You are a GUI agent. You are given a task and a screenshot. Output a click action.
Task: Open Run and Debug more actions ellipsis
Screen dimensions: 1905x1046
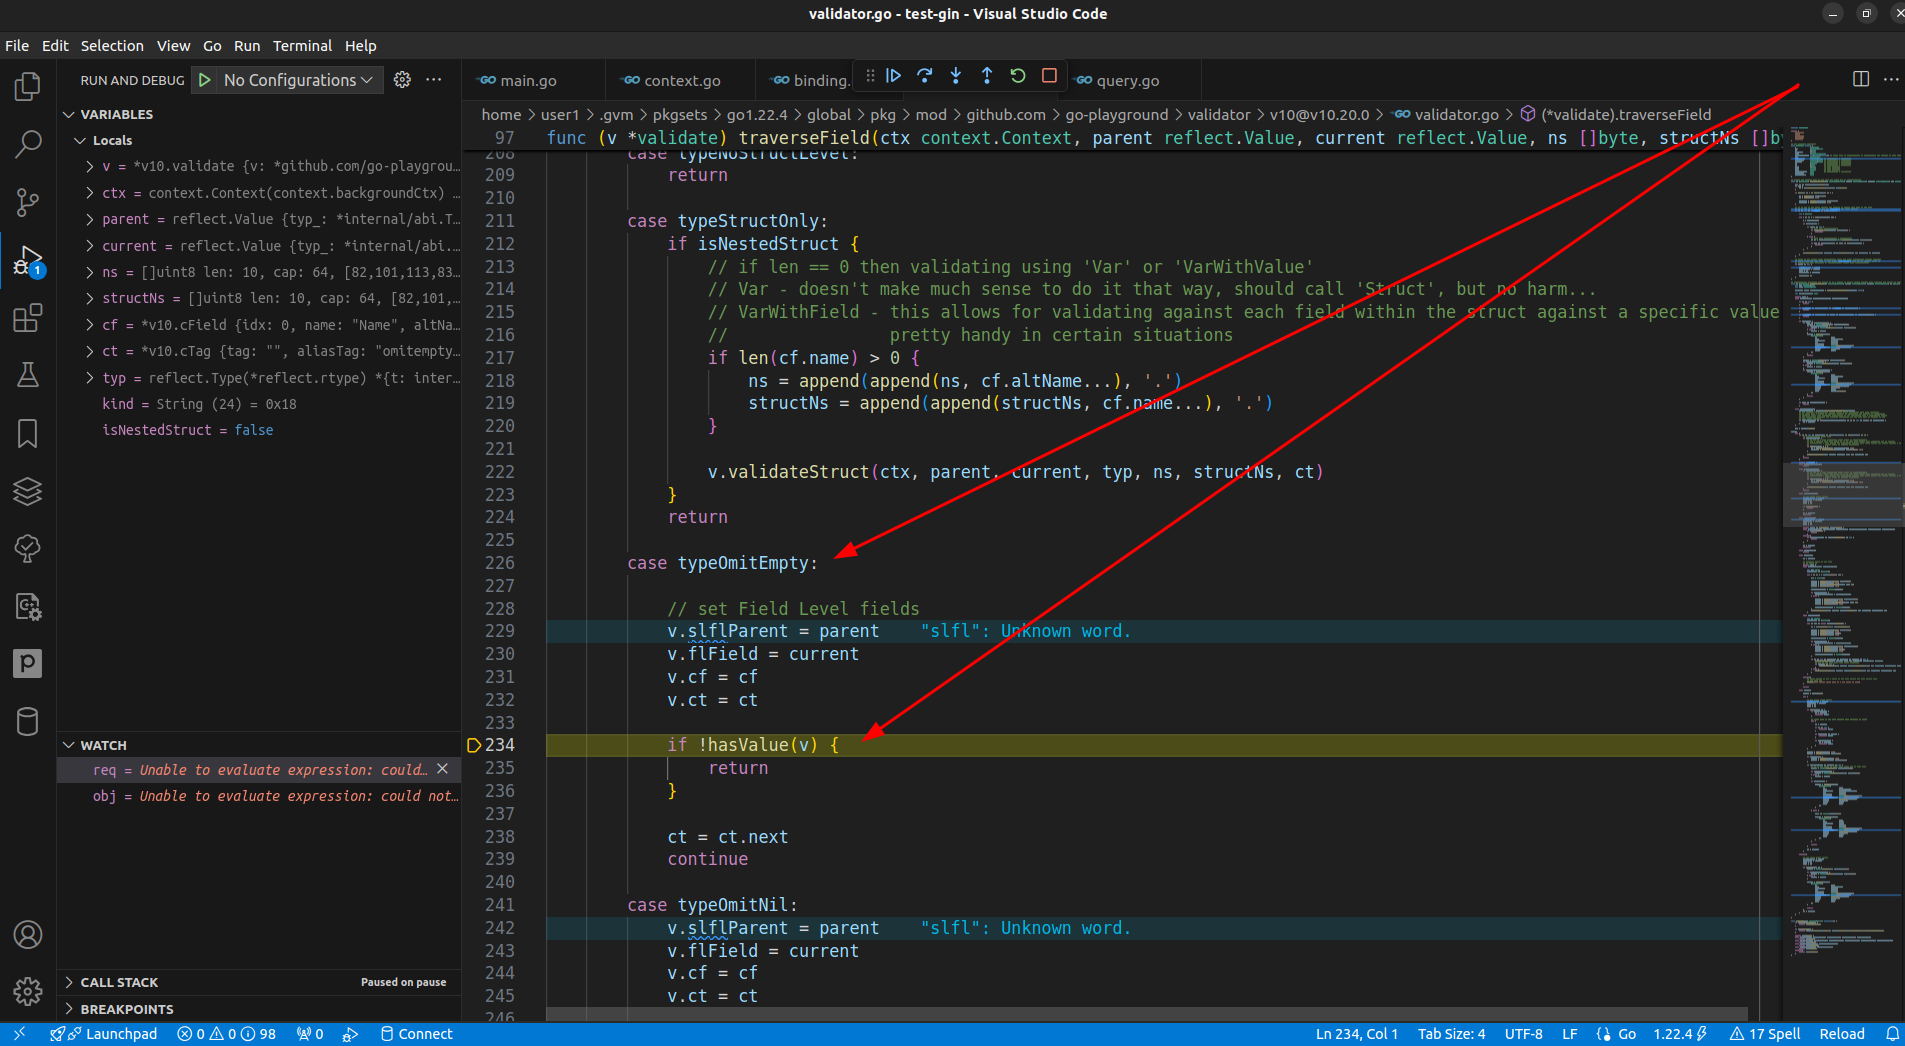pos(433,80)
